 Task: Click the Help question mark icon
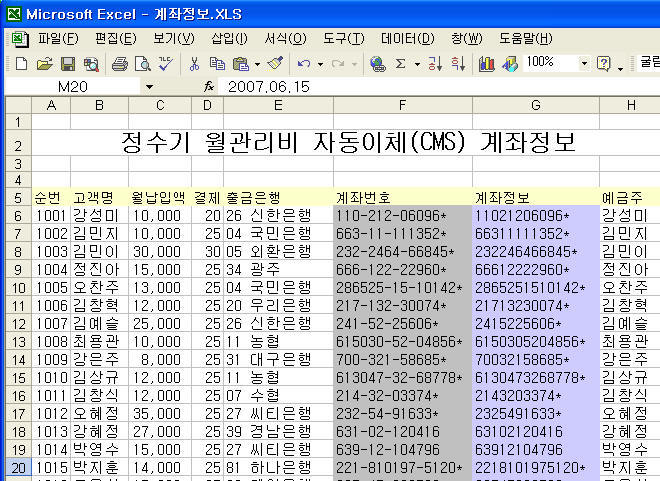coord(604,64)
